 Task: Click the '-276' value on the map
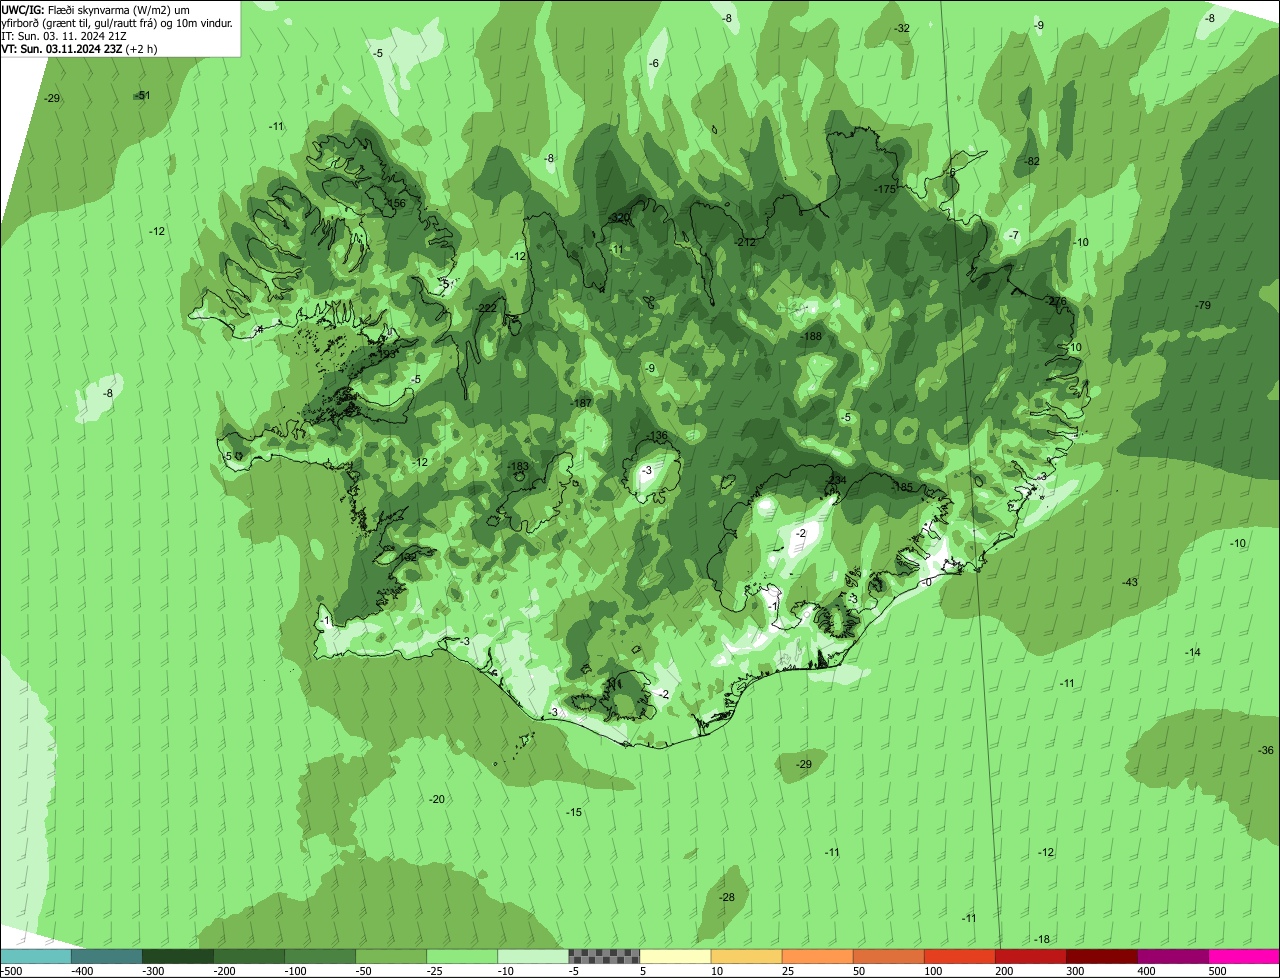pos(1056,301)
